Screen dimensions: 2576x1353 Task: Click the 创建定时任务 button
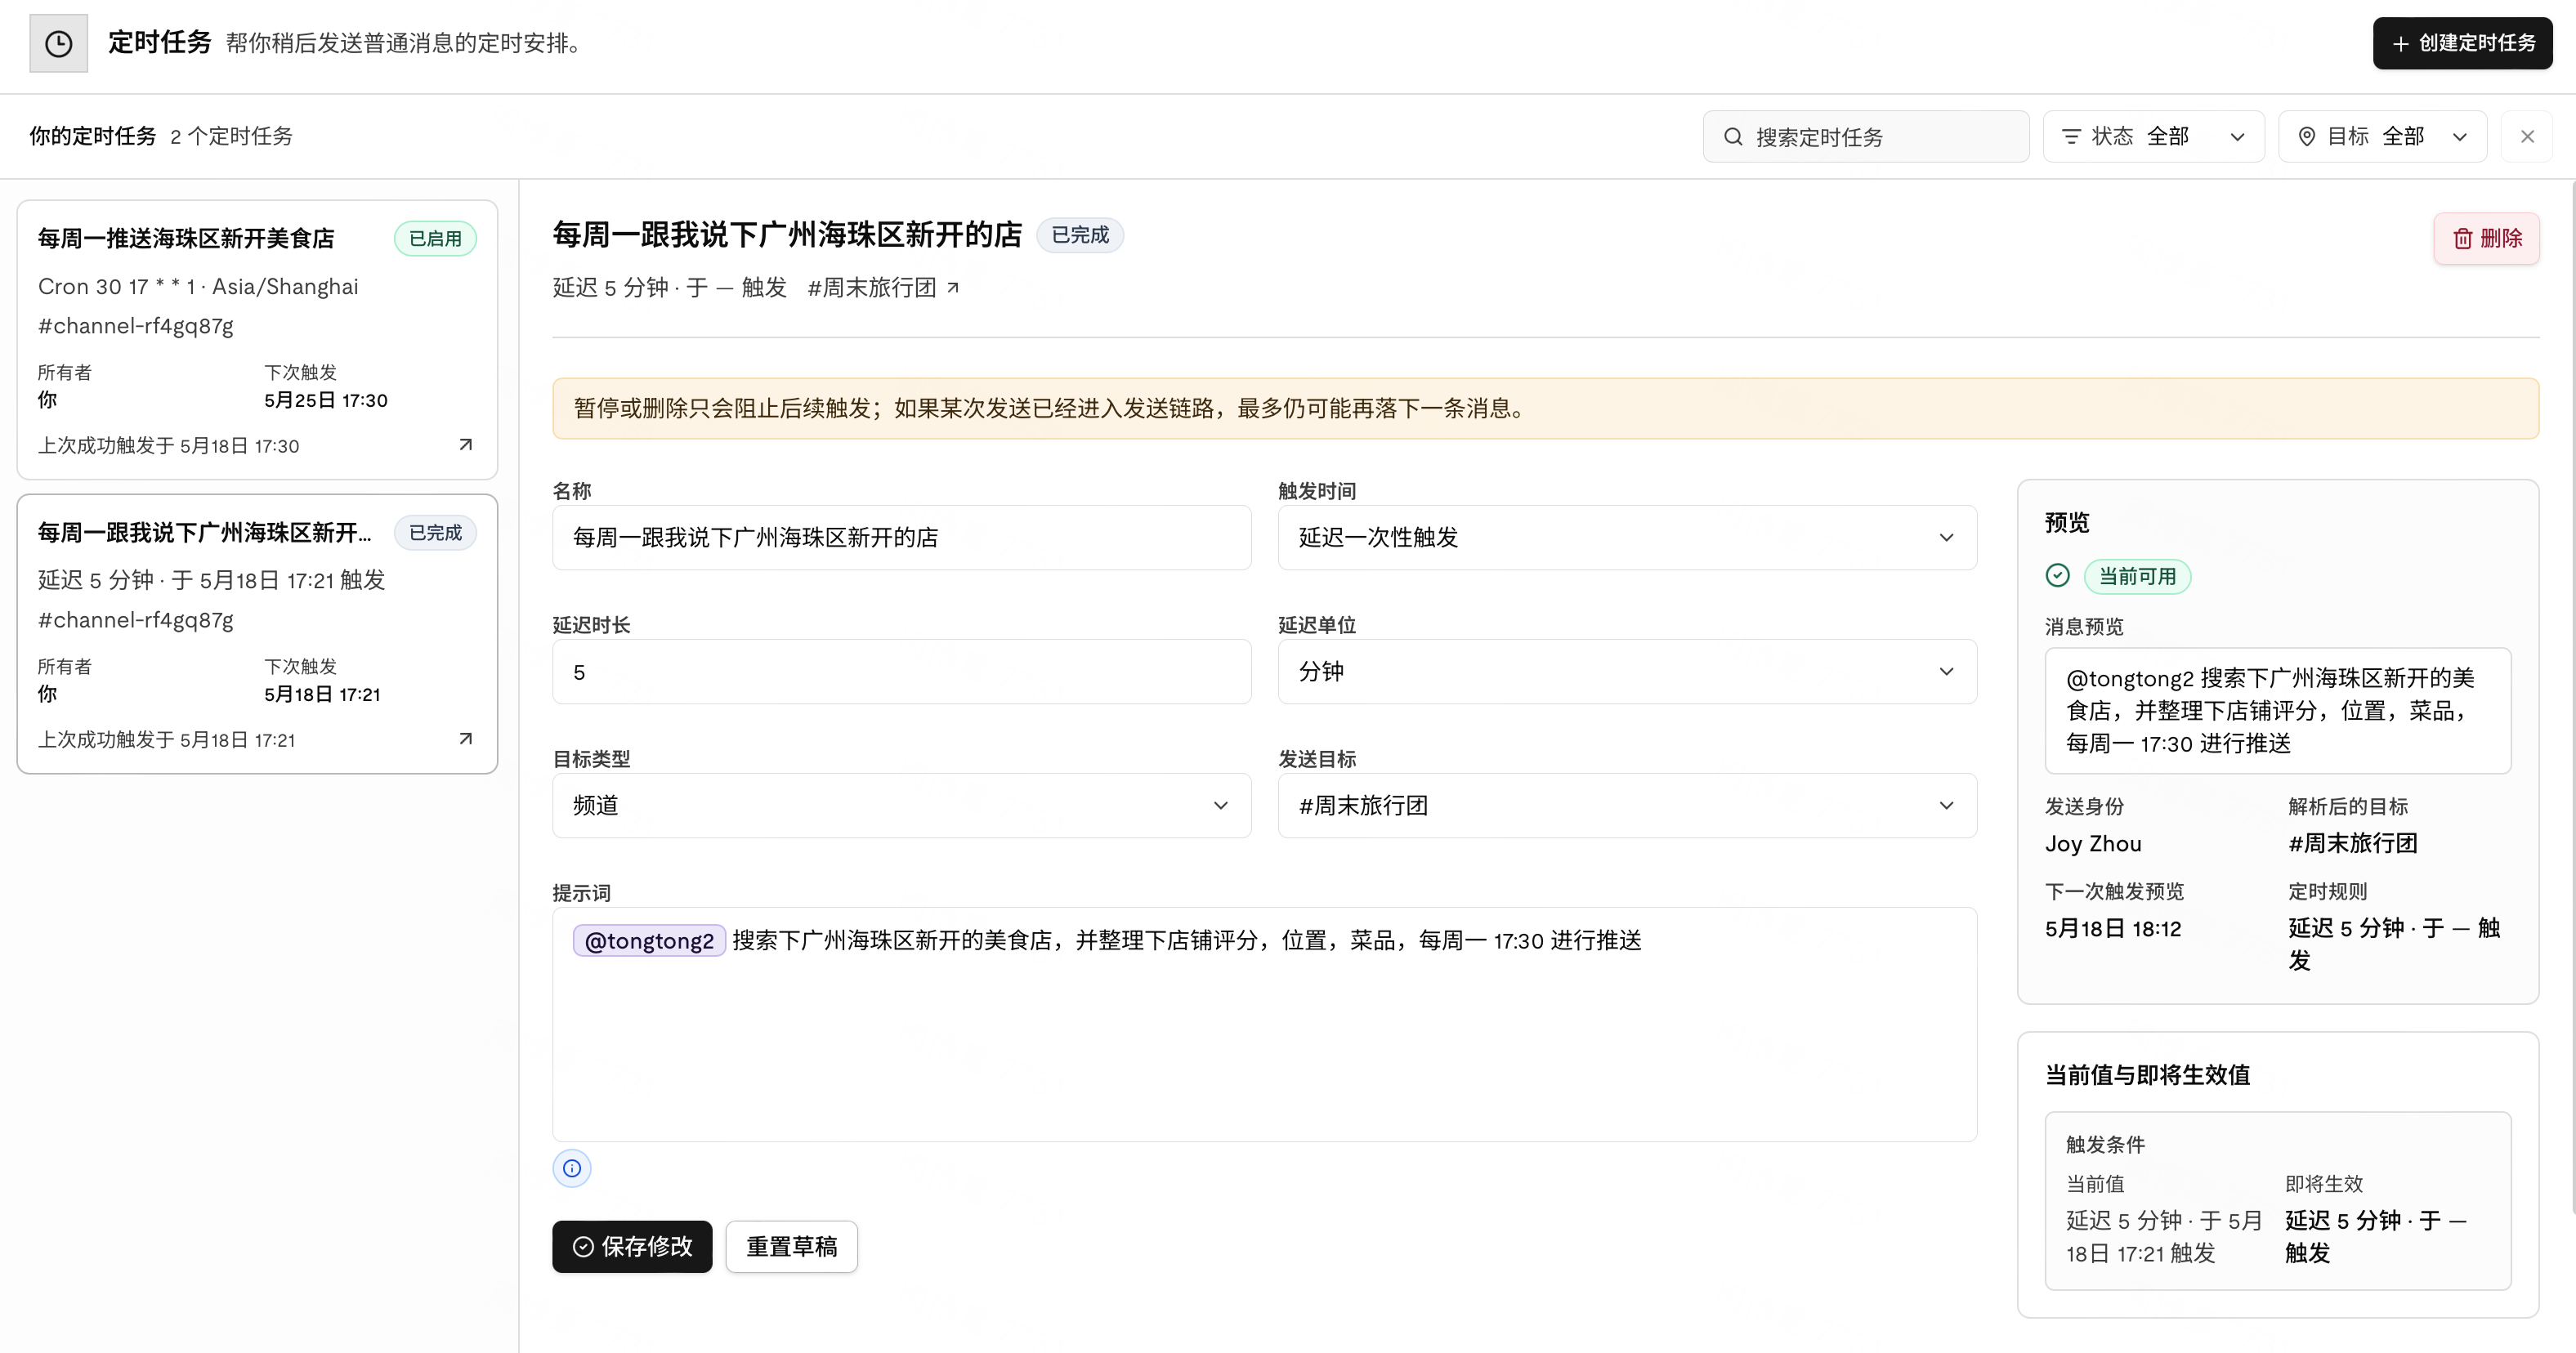2462,43
